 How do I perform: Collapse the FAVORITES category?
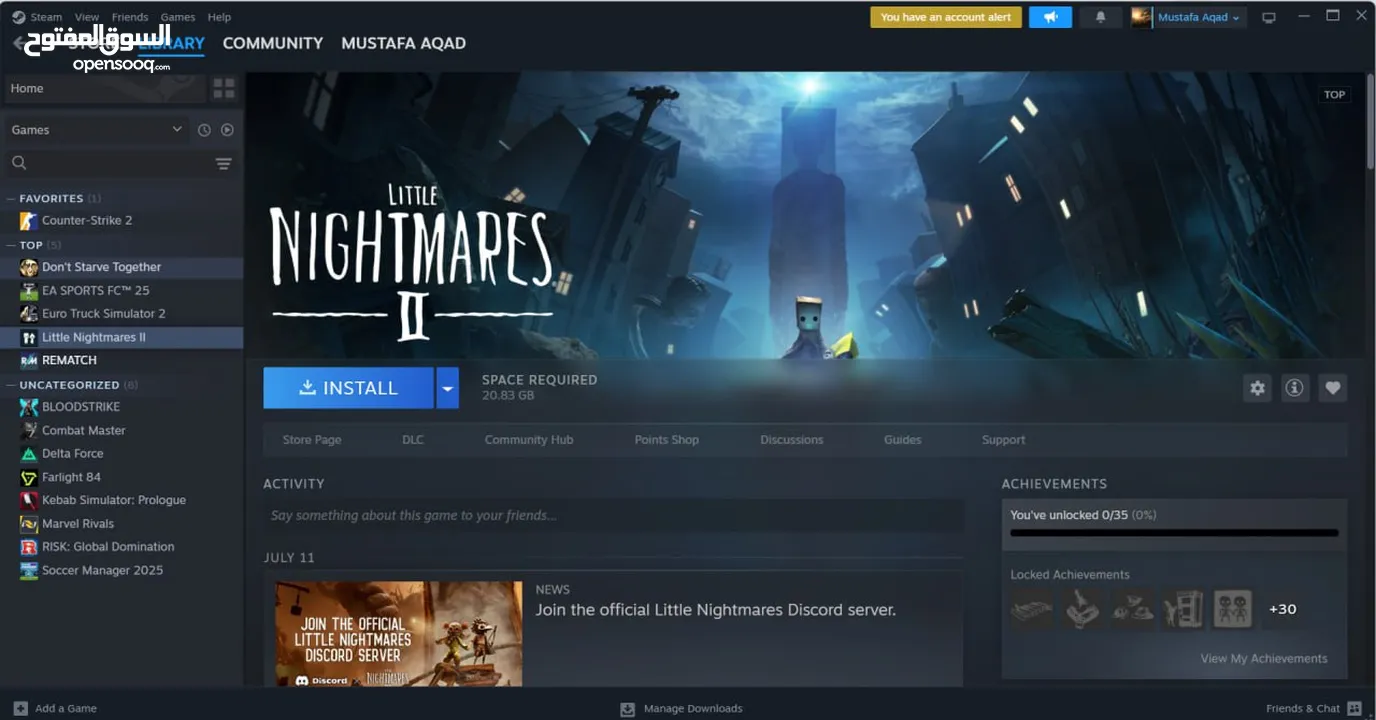11,198
